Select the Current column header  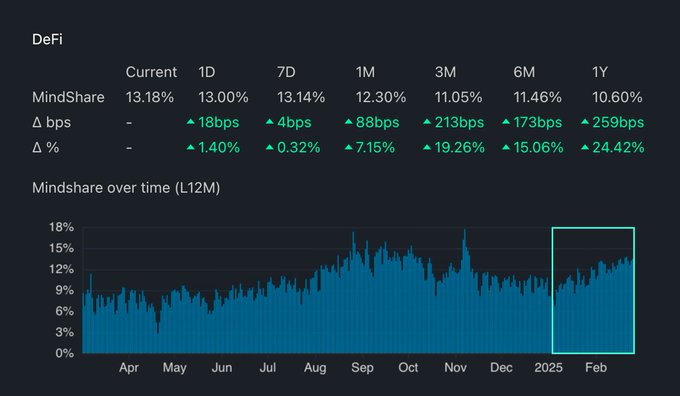point(151,72)
